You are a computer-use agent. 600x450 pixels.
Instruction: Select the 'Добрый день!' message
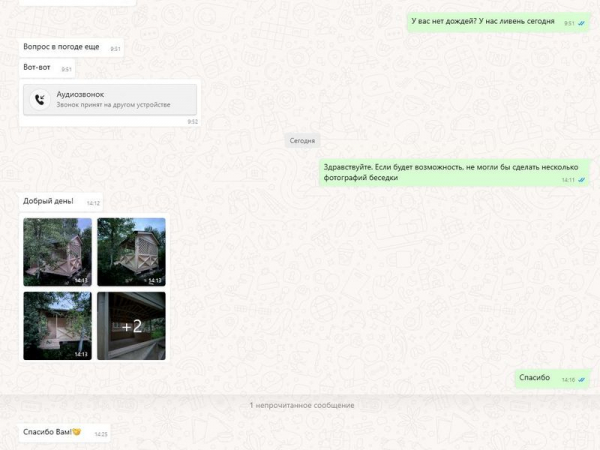[x=61, y=202]
